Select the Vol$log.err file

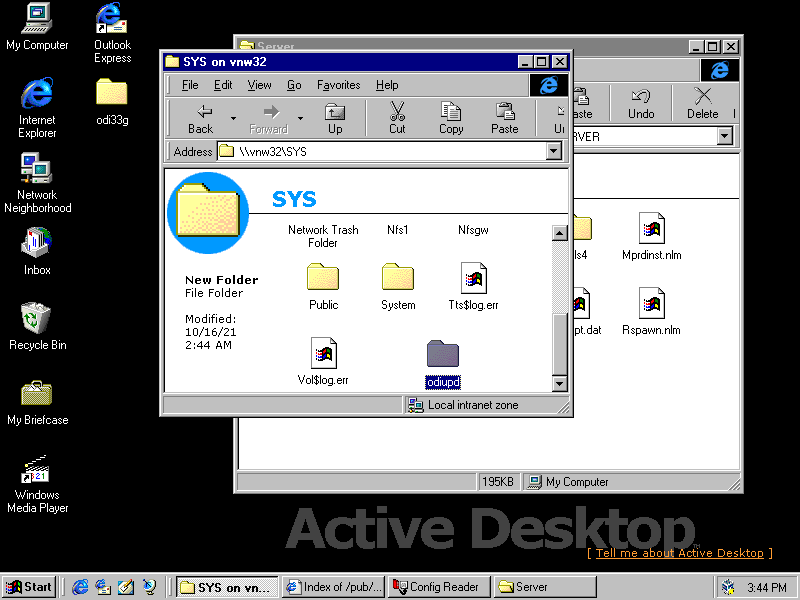323,362
